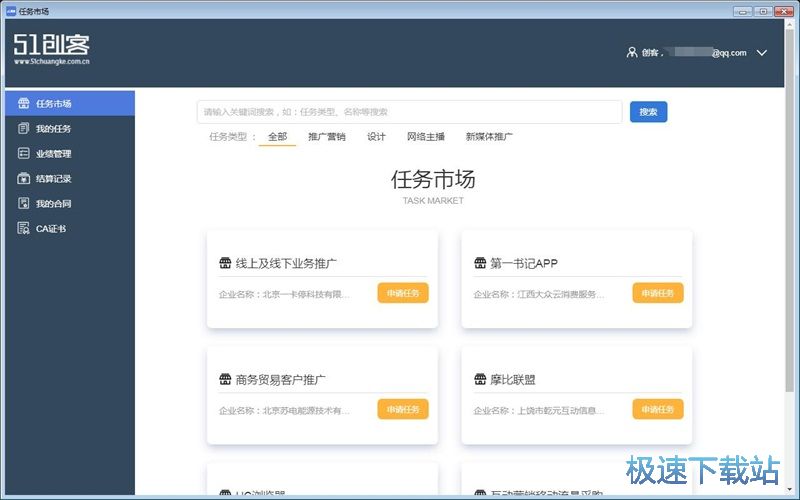Open 任务市场 in the sidebar
Image resolution: width=800 pixels, height=500 pixels.
70,104
